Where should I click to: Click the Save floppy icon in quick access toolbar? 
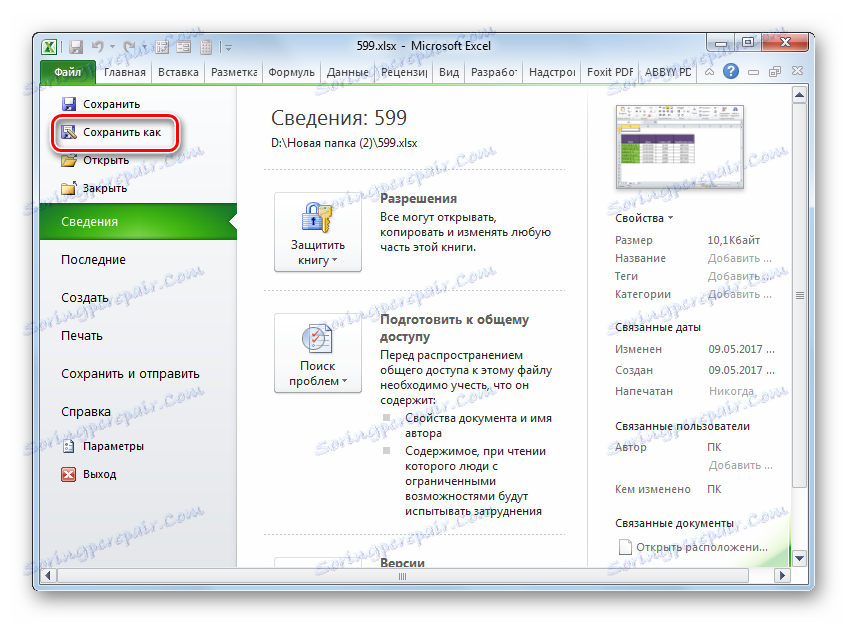(x=76, y=47)
